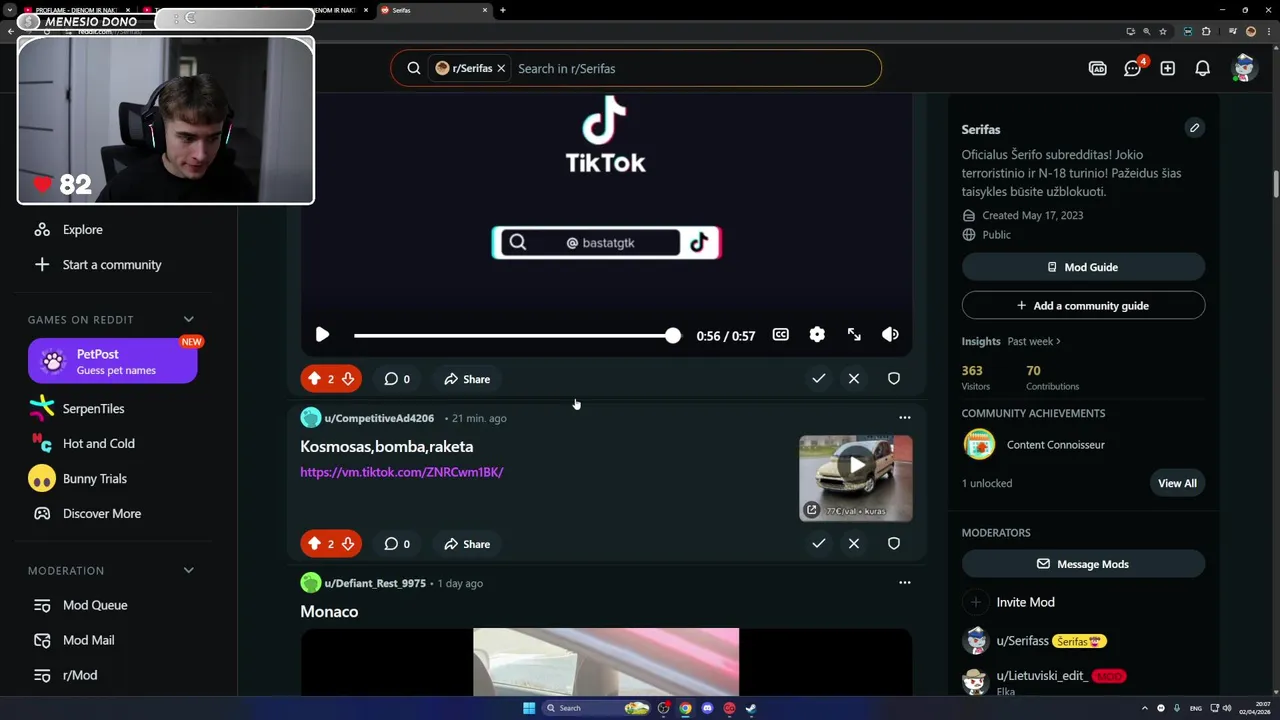Create a new post with the plus icon

tap(1168, 69)
